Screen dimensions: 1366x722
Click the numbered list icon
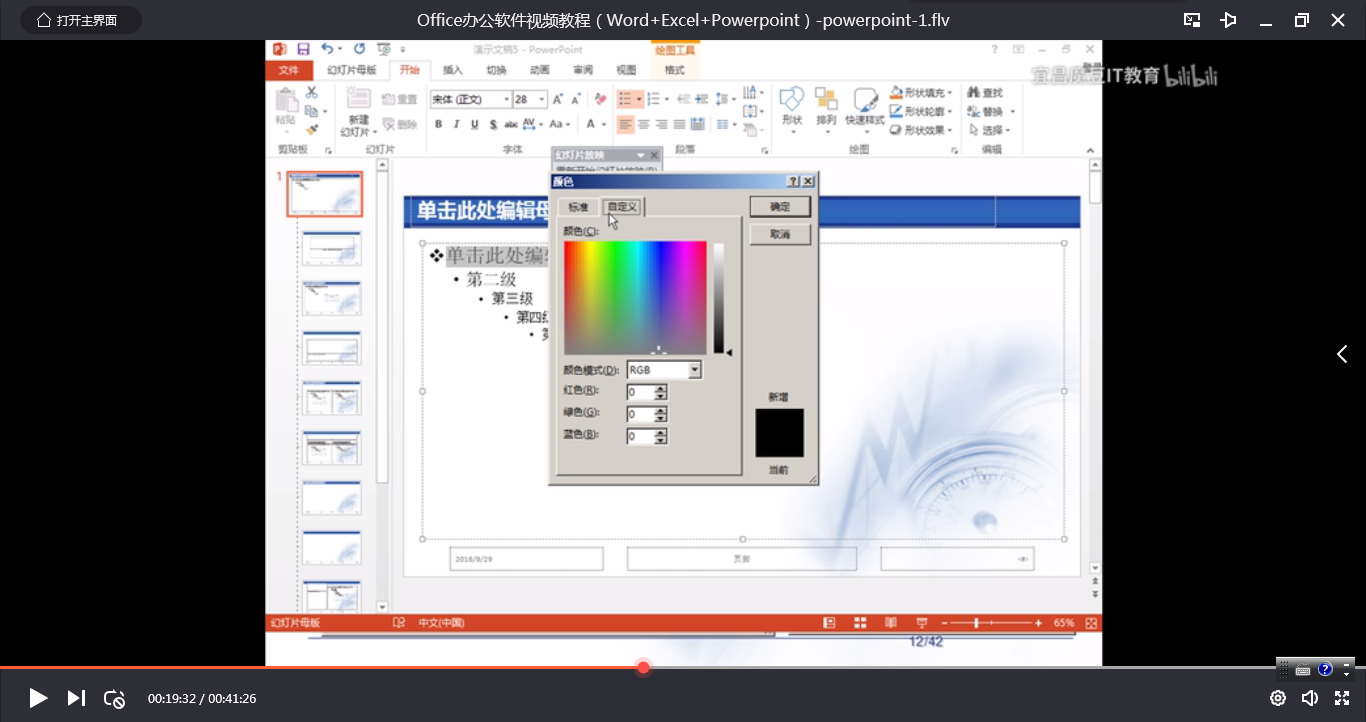pyautogui.click(x=653, y=99)
